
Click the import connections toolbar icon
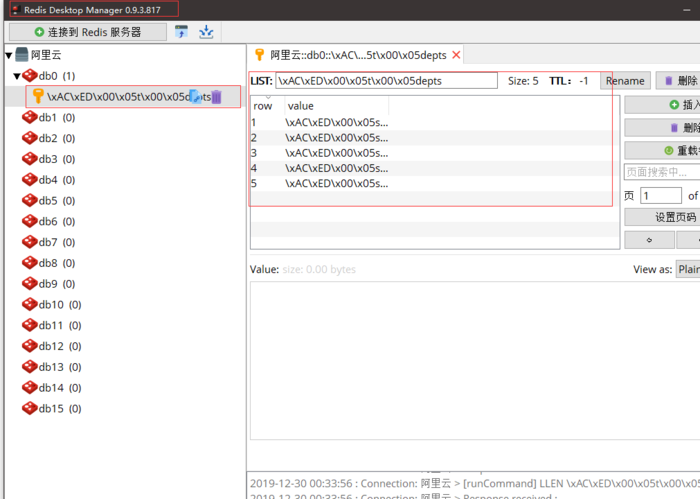click(206, 32)
